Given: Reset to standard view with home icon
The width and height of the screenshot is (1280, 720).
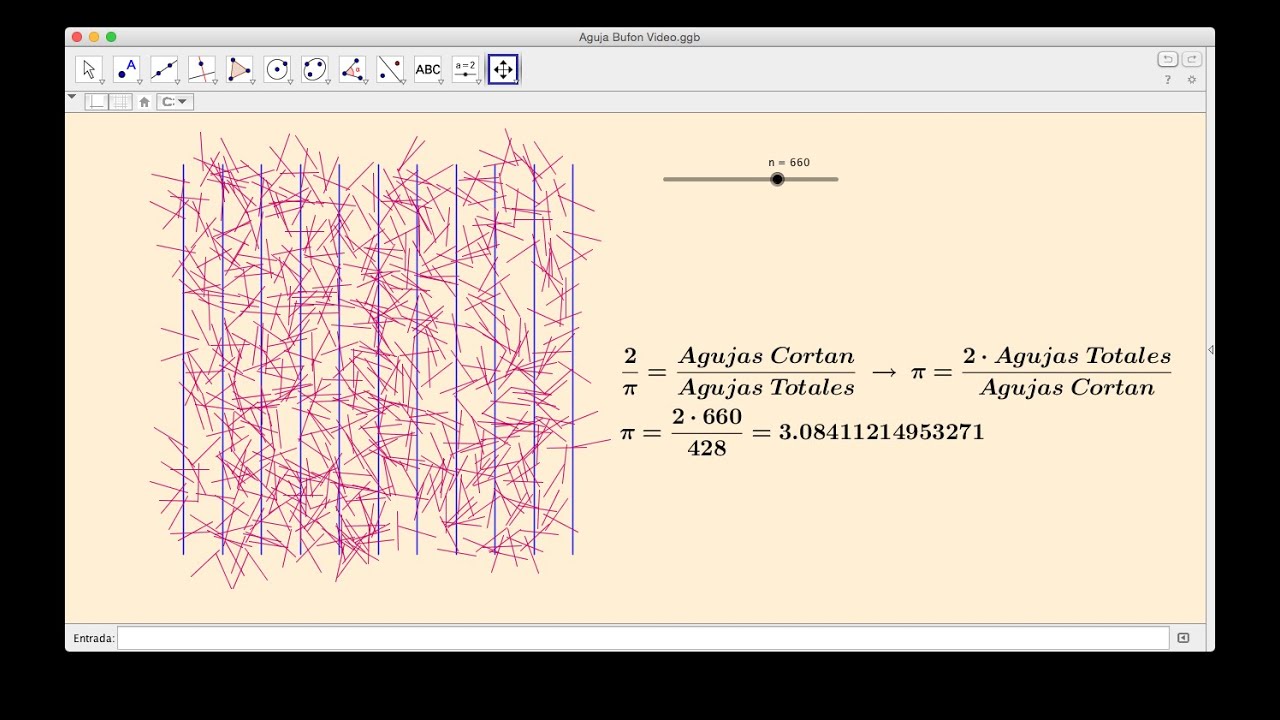Looking at the screenshot, I should pos(144,102).
